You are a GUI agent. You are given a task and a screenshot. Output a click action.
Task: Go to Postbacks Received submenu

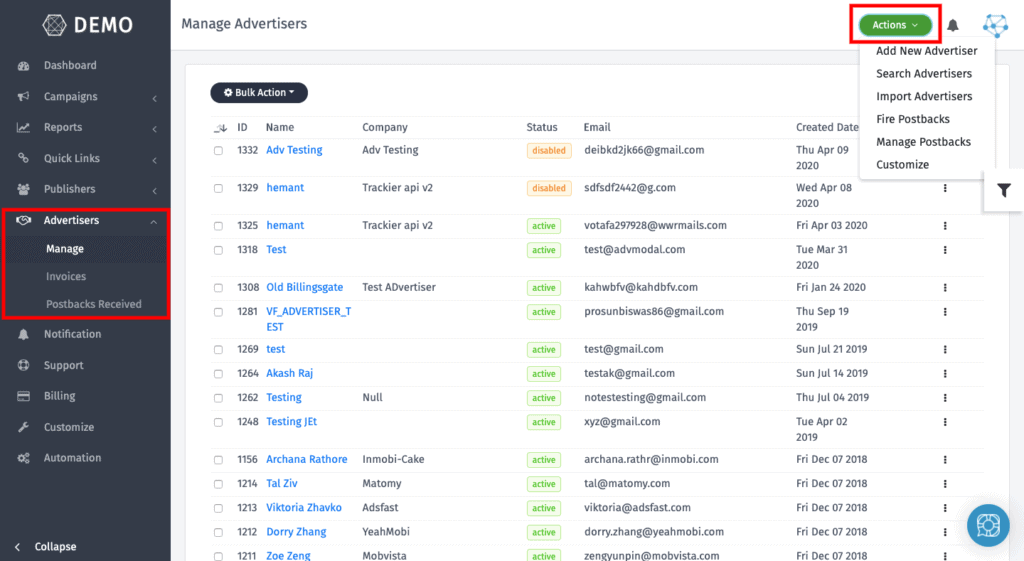pos(93,304)
